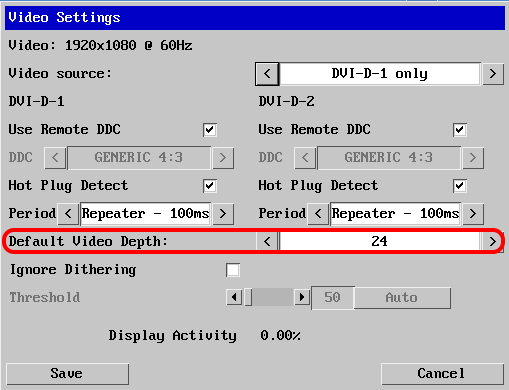Click Threshold slider left arrow
Image resolution: width=509 pixels, height=390 pixels.
[x=234, y=297]
